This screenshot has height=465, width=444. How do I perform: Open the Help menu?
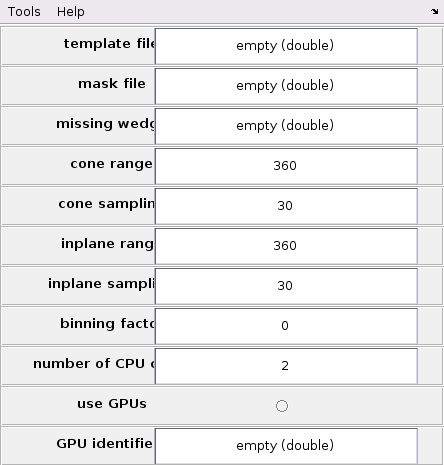tap(70, 12)
